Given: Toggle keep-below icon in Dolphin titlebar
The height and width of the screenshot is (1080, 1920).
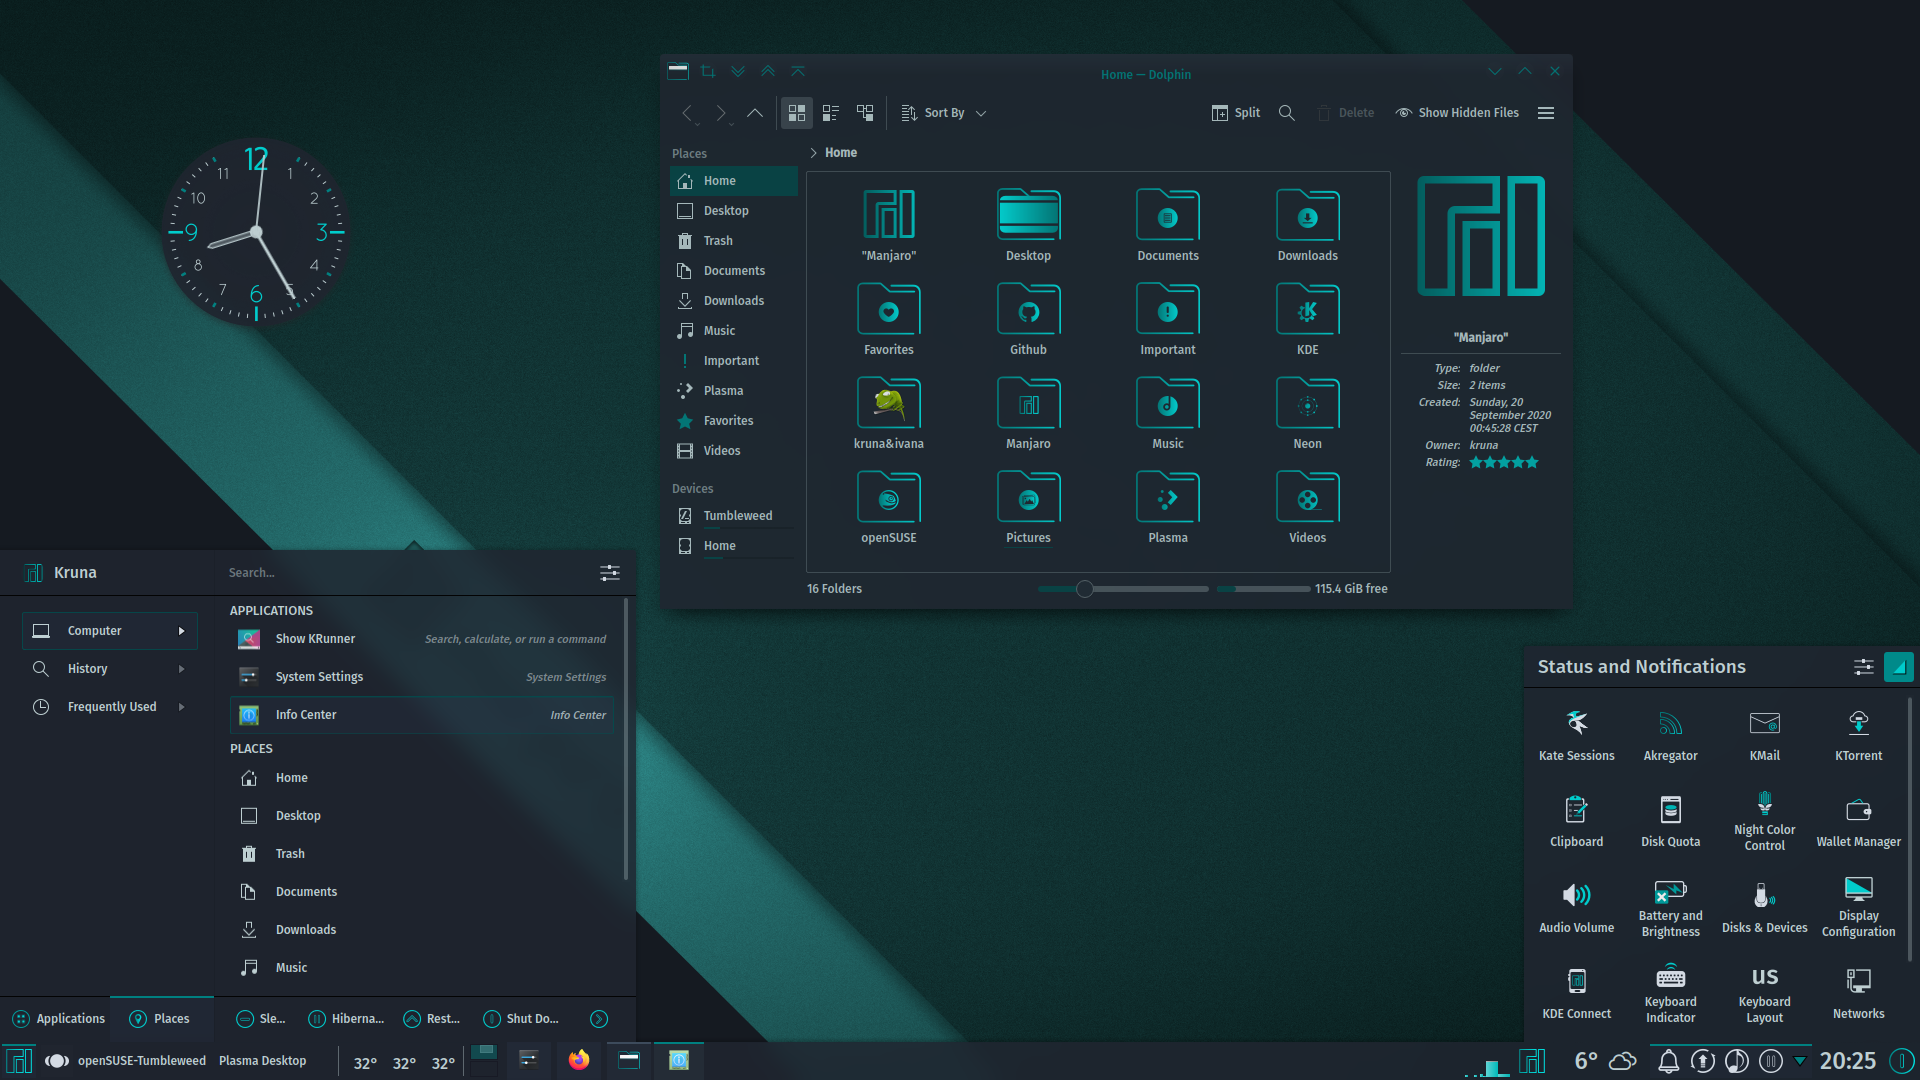Looking at the screenshot, I should [738, 71].
